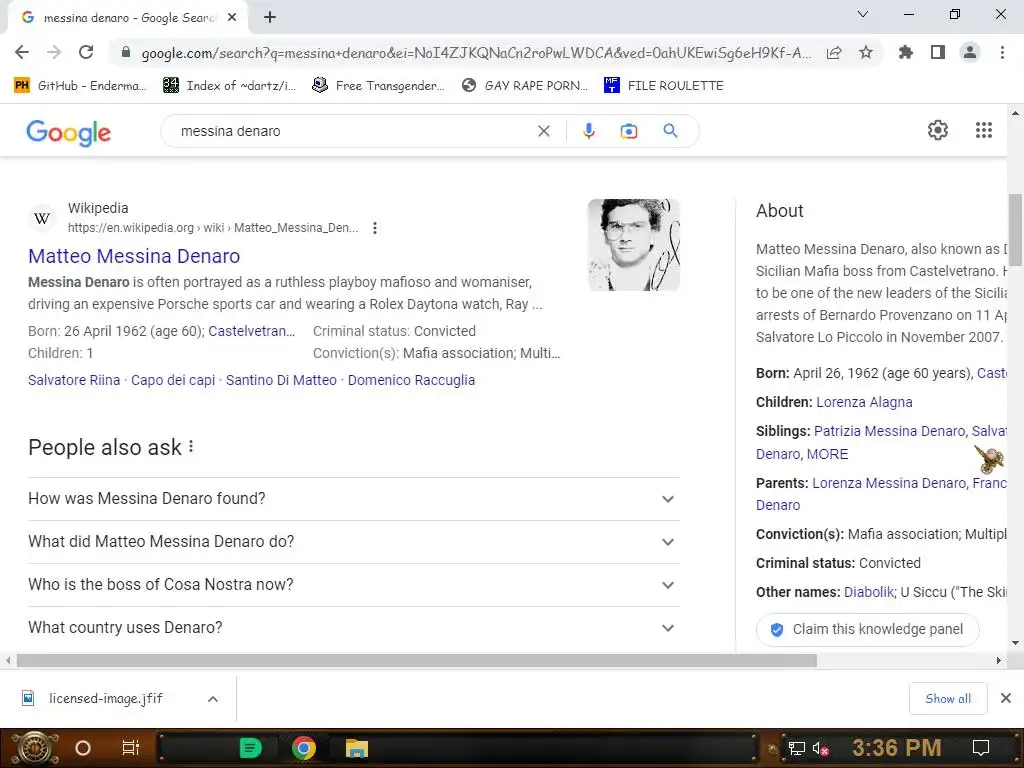The height and width of the screenshot is (768, 1024).
Task: Open the green notes app on taskbar
Action: [x=250, y=748]
